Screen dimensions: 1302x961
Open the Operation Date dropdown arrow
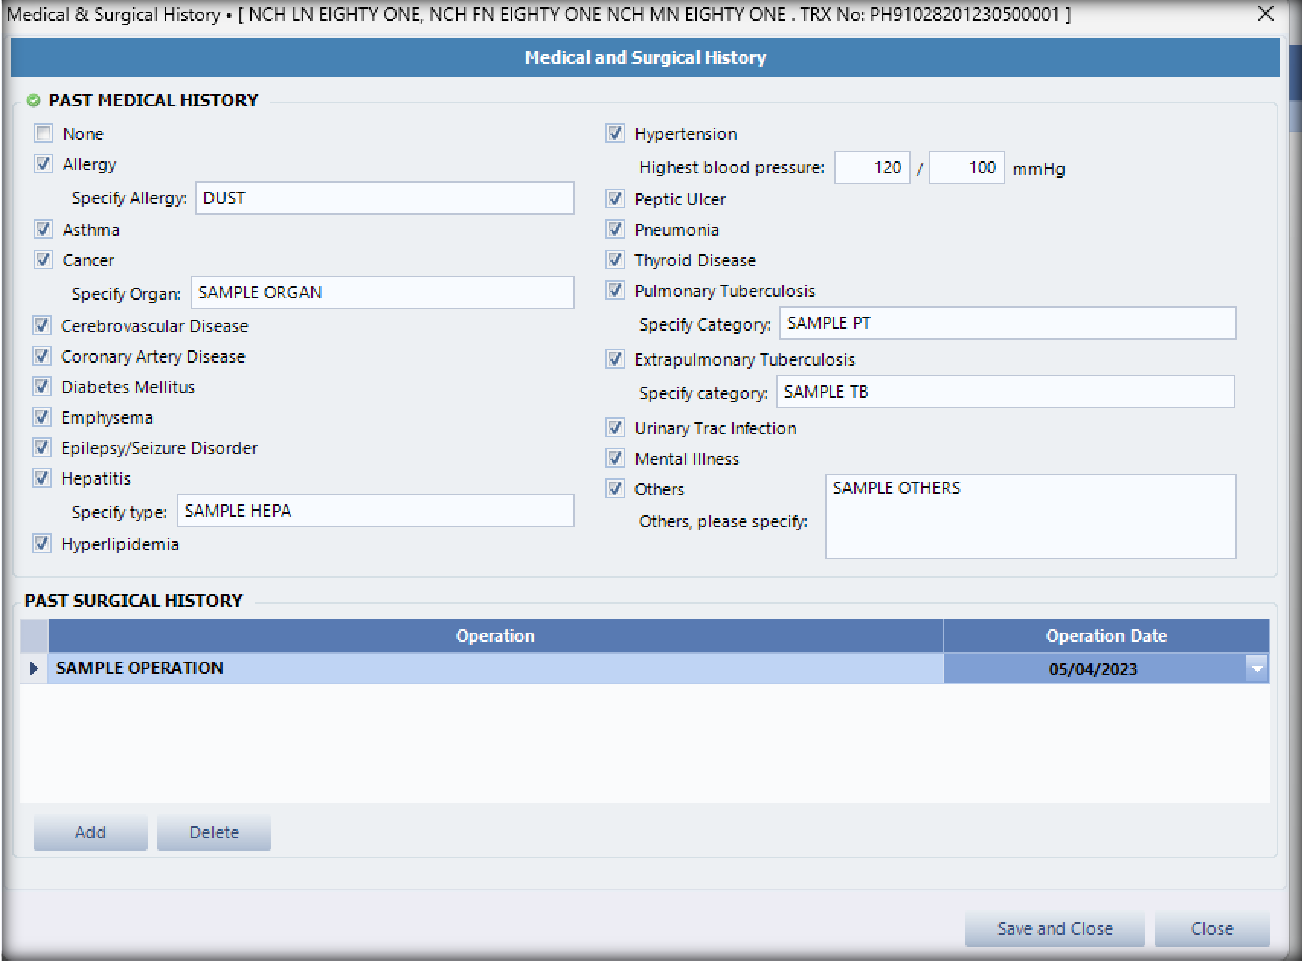1257,668
